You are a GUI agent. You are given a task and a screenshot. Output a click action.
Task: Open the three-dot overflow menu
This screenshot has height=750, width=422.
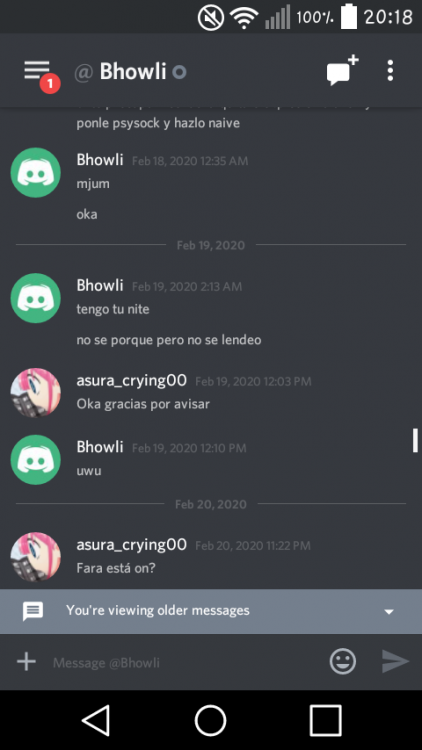(390, 71)
